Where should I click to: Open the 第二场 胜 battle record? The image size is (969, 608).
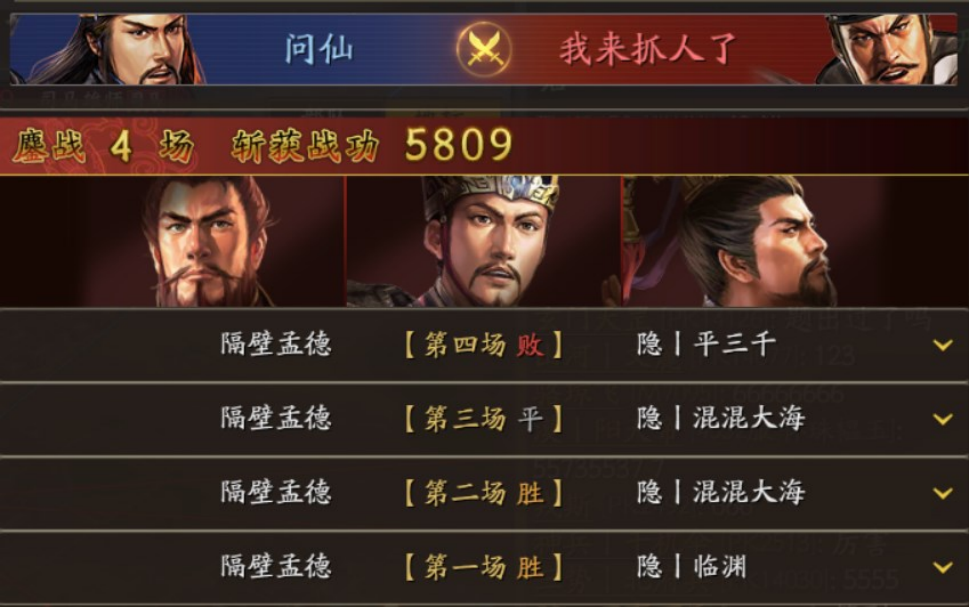point(484,493)
